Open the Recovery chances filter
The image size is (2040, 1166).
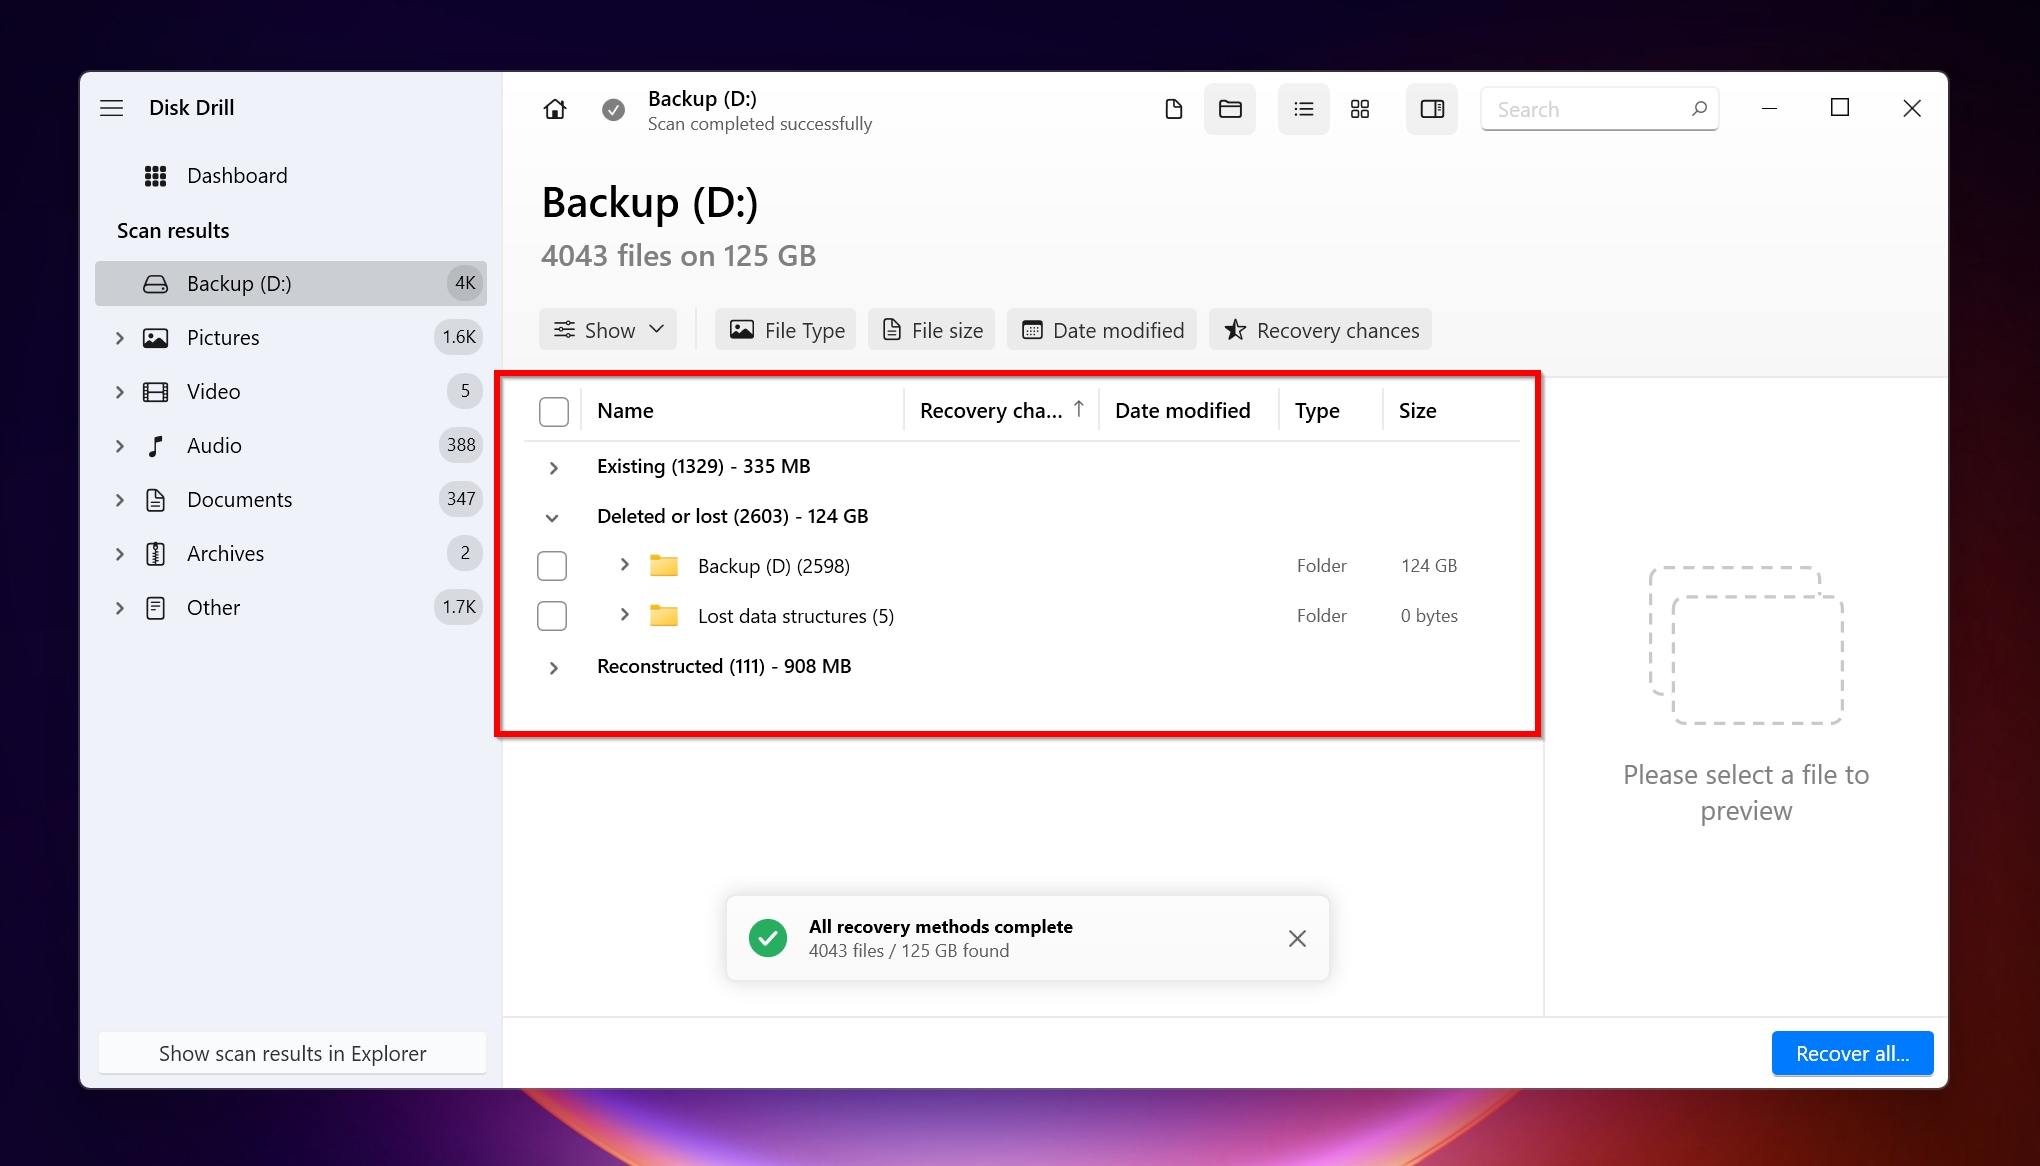1321,330
